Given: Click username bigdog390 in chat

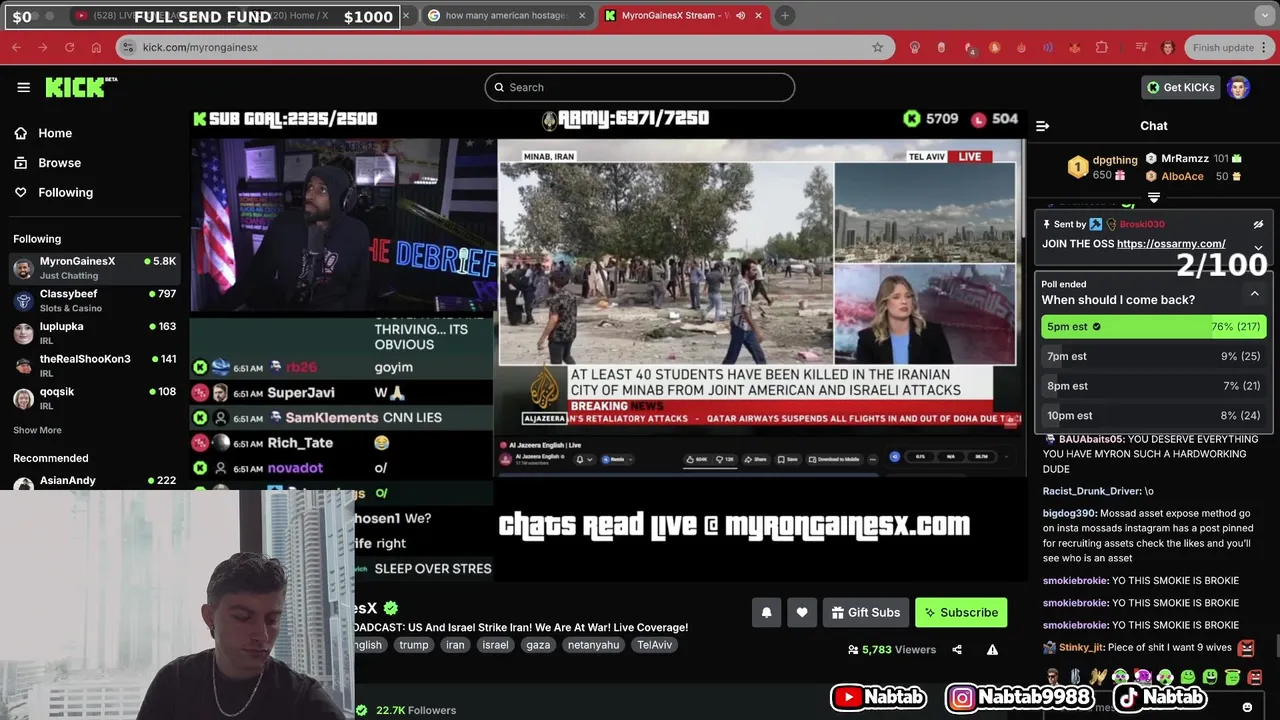Looking at the screenshot, I should point(1069,513).
